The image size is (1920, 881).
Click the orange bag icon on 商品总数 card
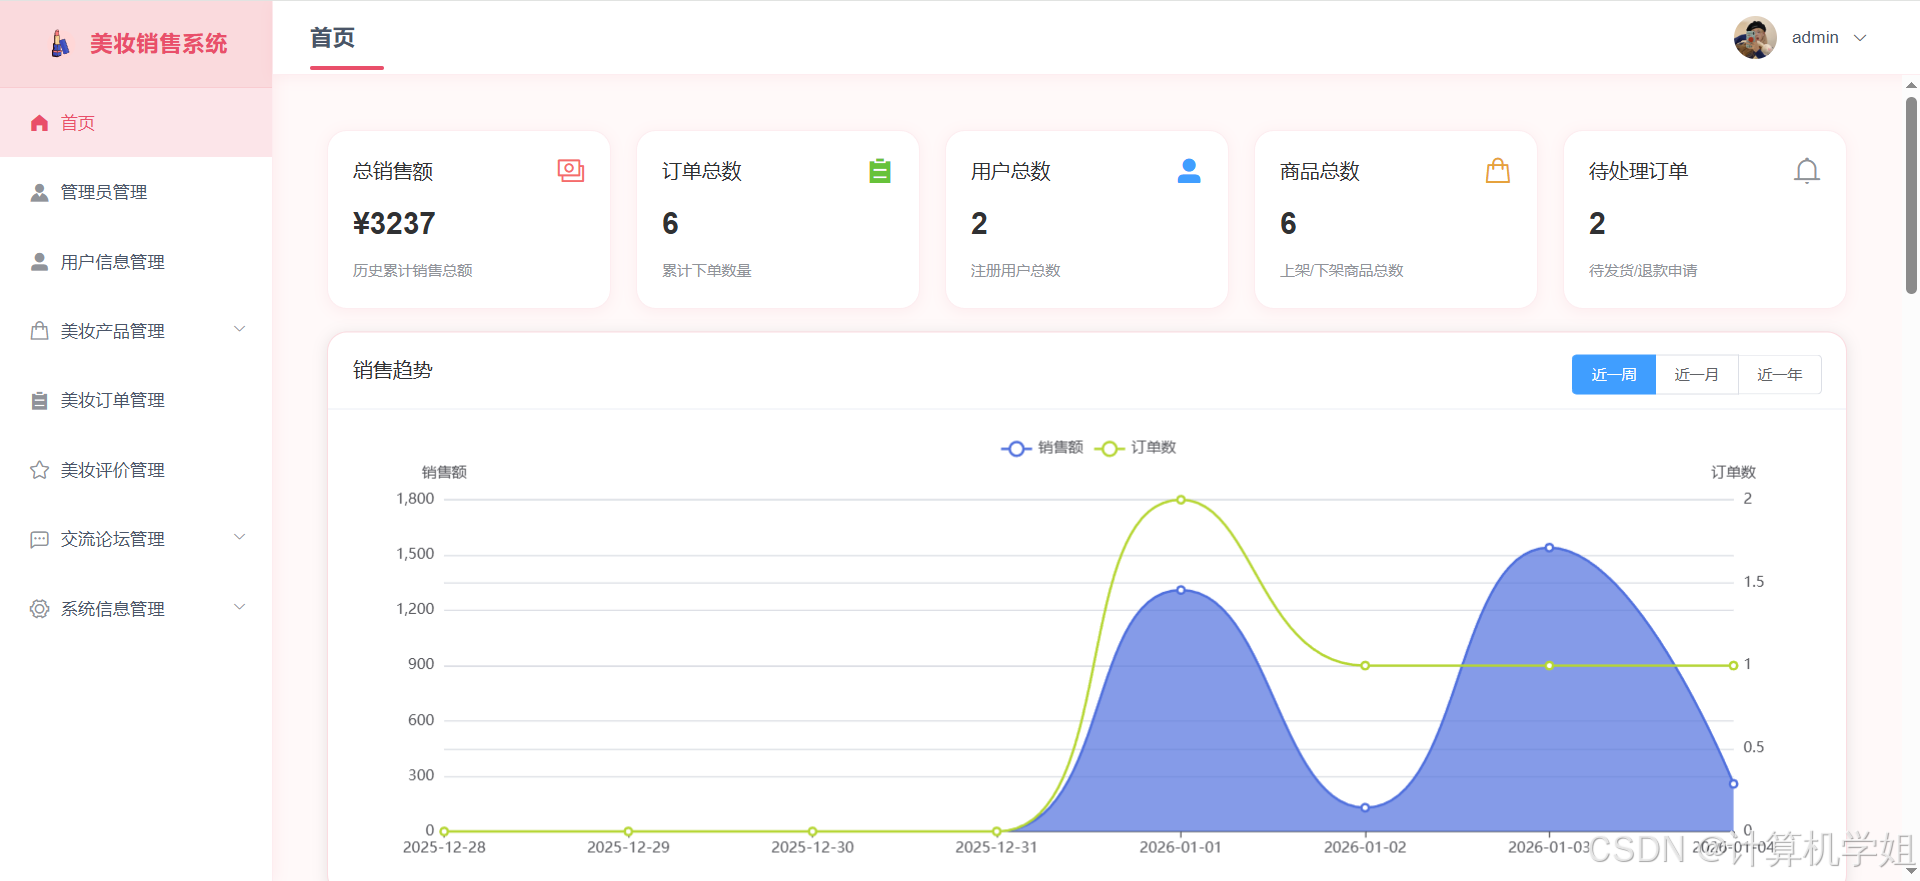point(1498,171)
